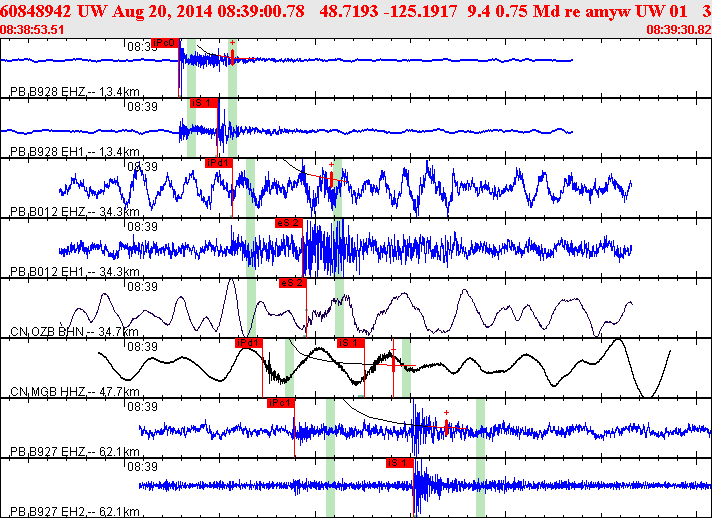
Task: Click the coordinates '48.7193 -125.1917' in header
Action: coord(388,11)
